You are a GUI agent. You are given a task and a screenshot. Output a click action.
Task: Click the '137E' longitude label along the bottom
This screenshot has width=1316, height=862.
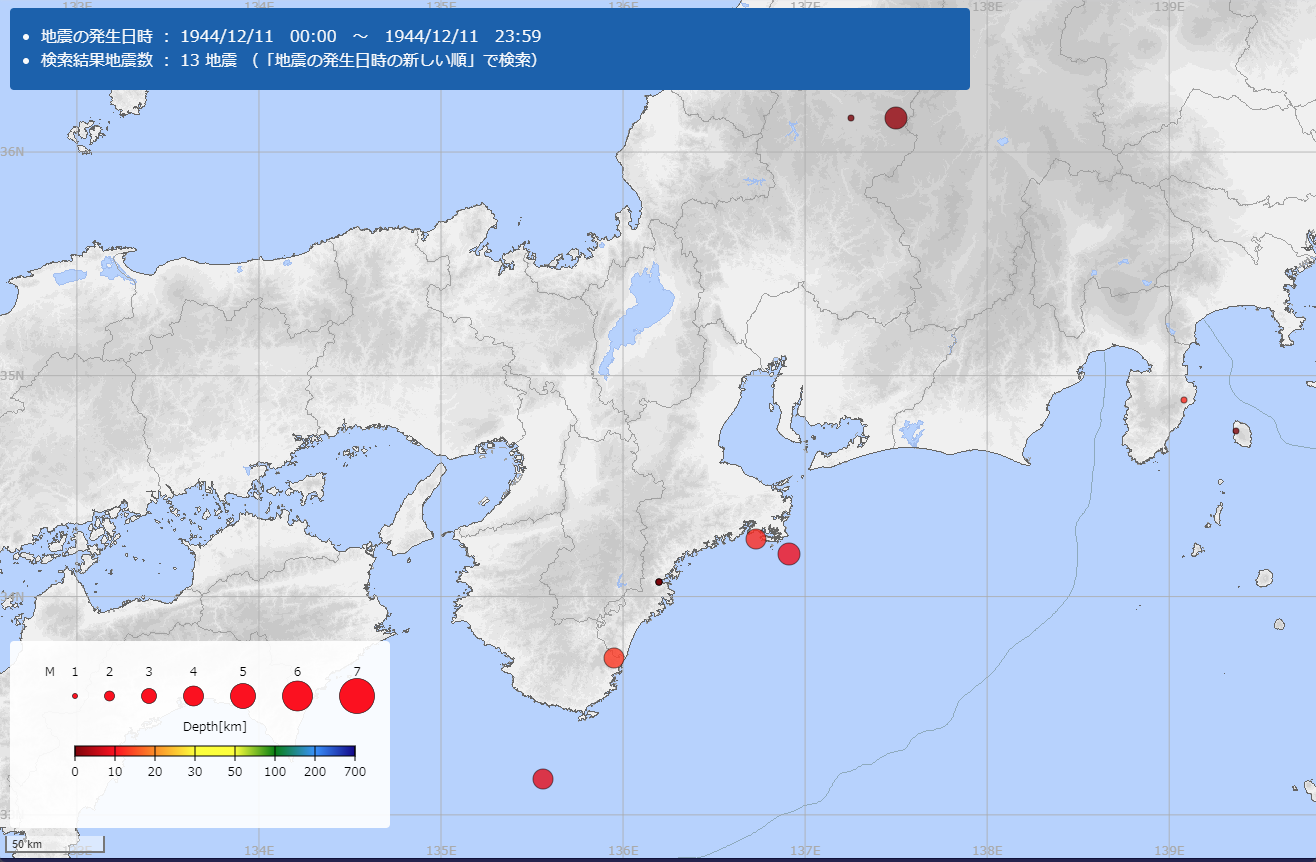805,851
